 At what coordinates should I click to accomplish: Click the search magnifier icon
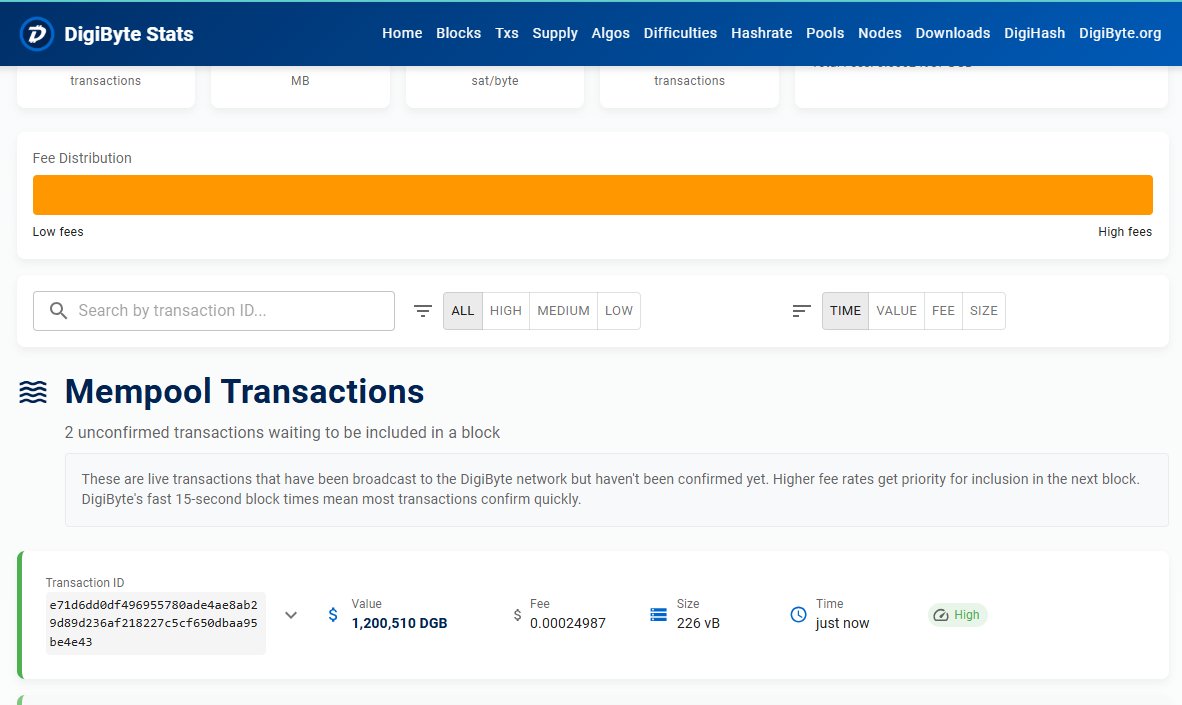[58, 311]
